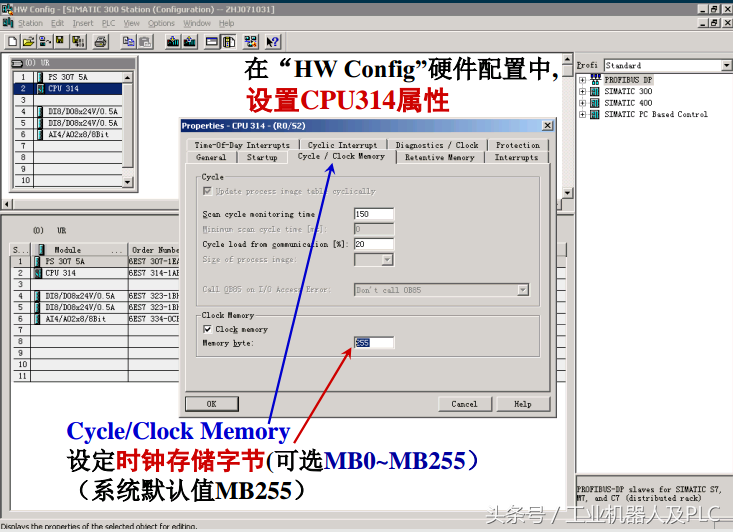This screenshot has height=532, width=733.
Task: Click AI4/AO2x8/8Bit module icon in rack
Action: (x=41, y=134)
